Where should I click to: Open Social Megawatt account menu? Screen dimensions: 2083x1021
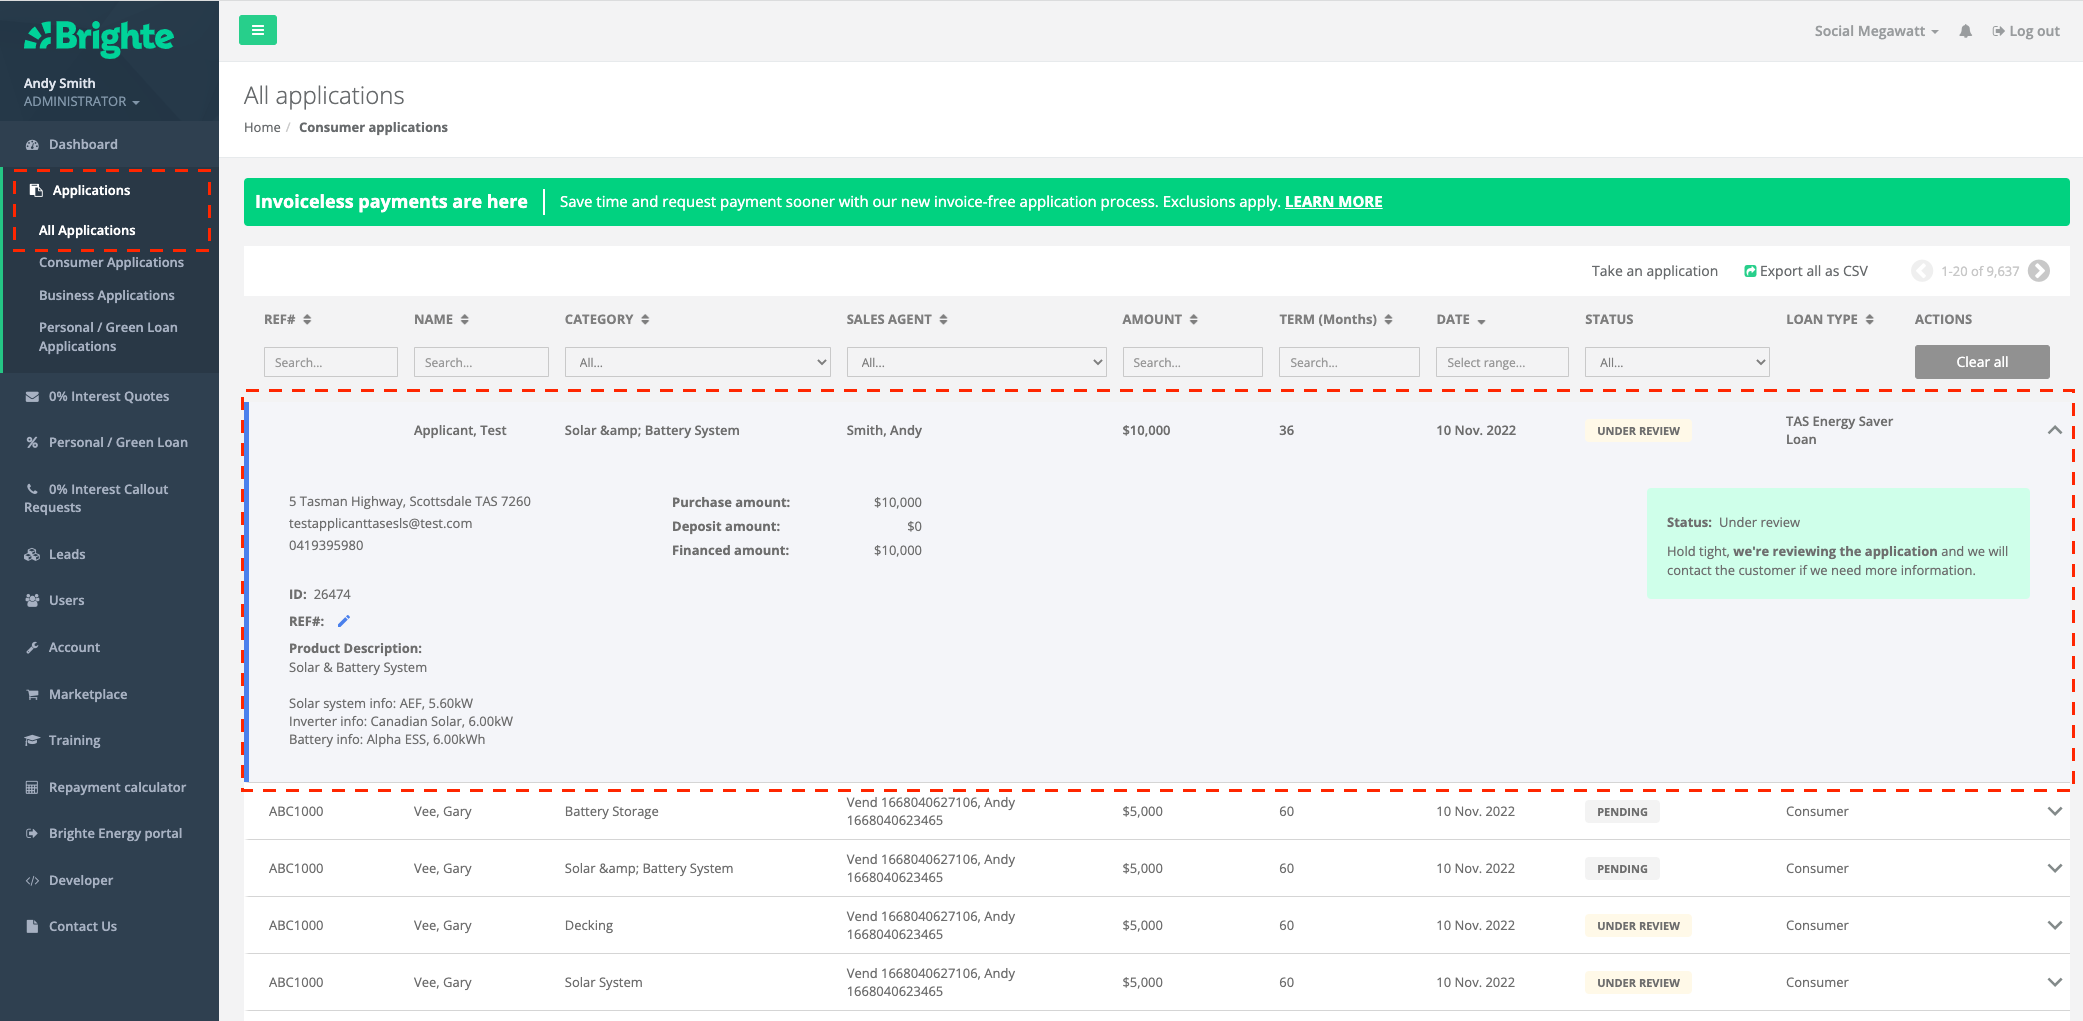[1875, 31]
